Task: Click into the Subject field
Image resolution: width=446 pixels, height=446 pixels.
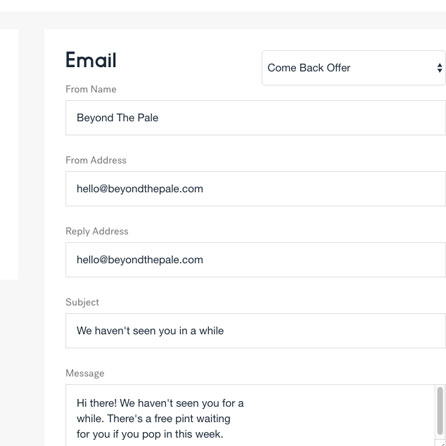Action: pos(255,331)
